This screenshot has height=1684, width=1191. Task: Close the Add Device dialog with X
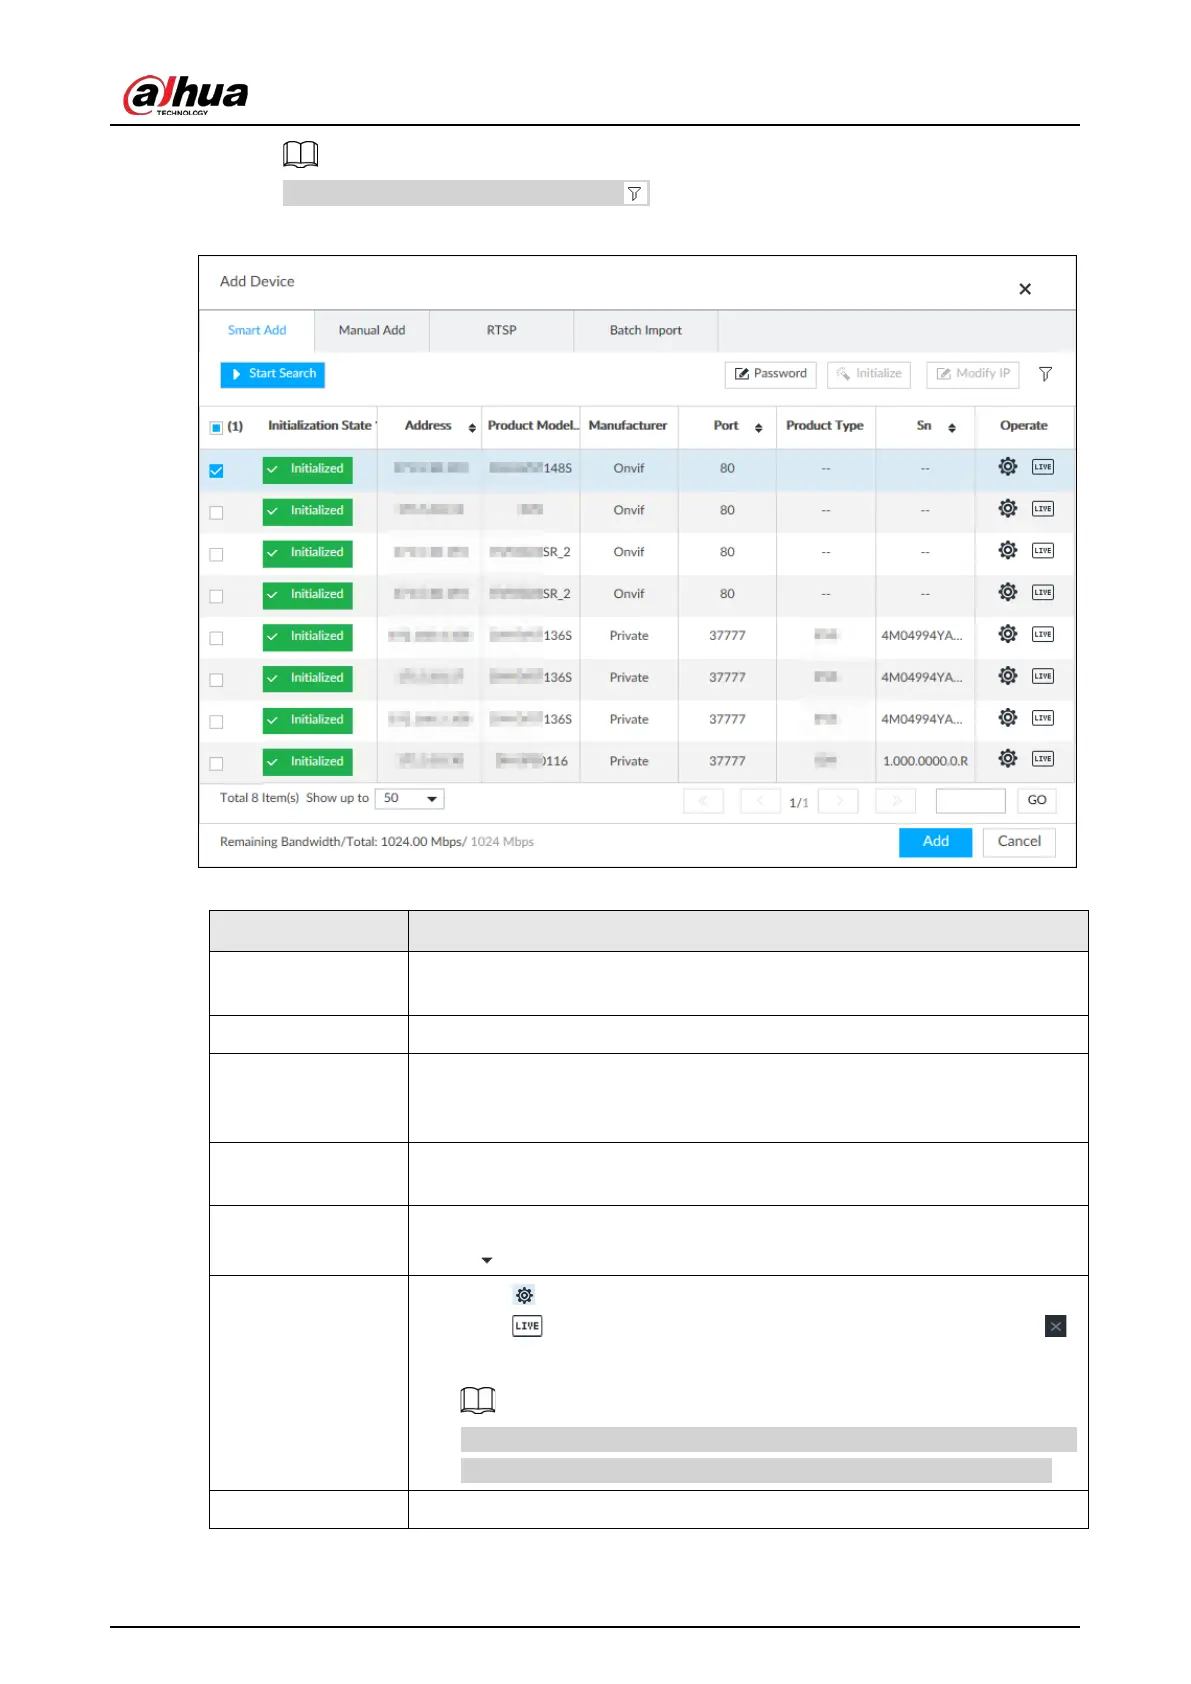pyautogui.click(x=1025, y=289)
